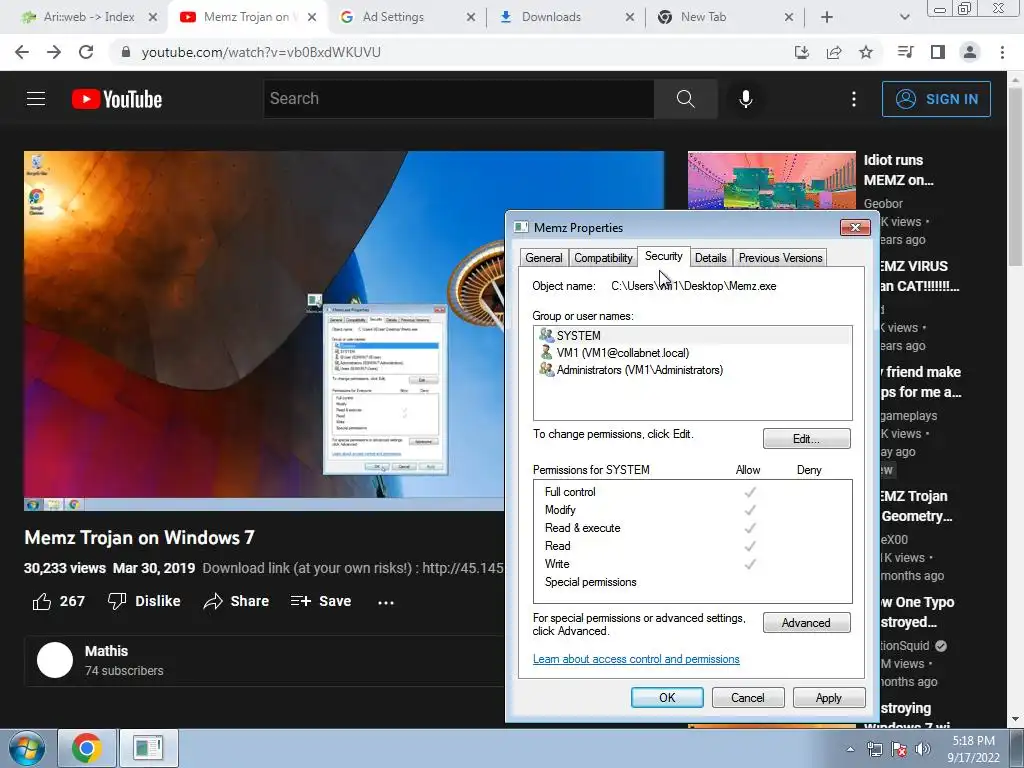Switch to the Compatibility tab

click(603, 258)
